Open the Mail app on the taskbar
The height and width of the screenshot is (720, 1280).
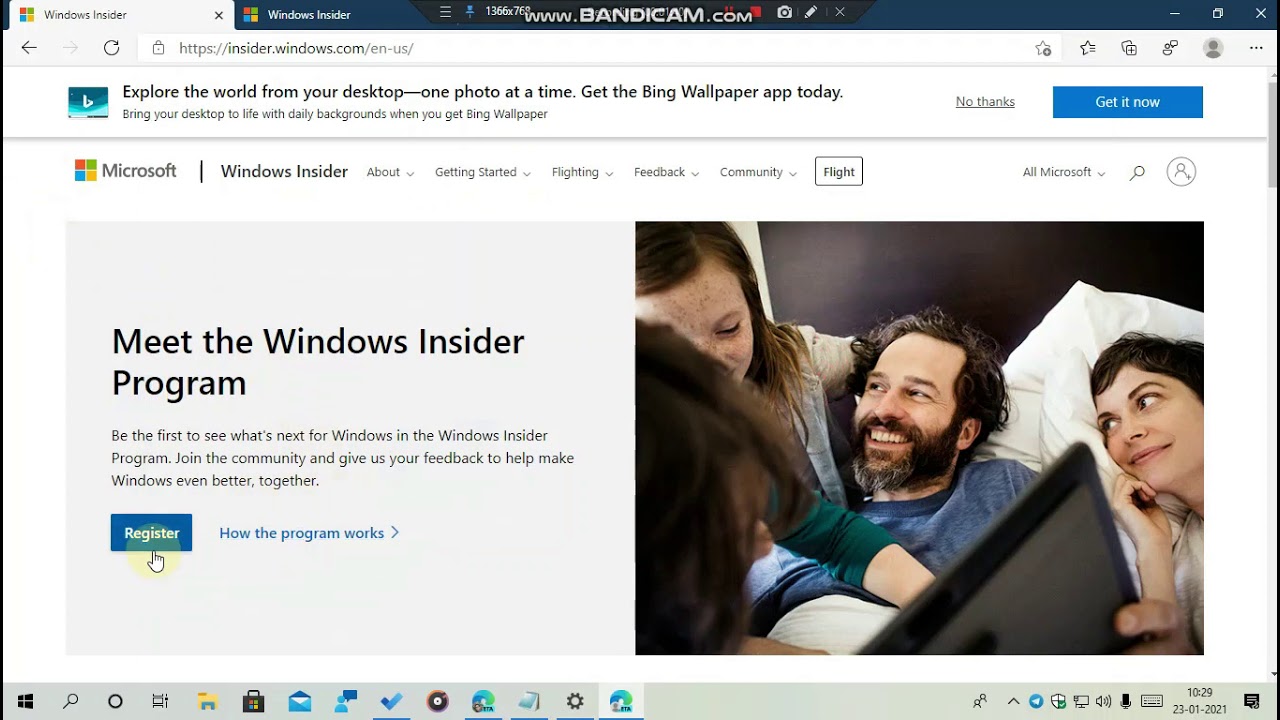(x=300, y=701)
